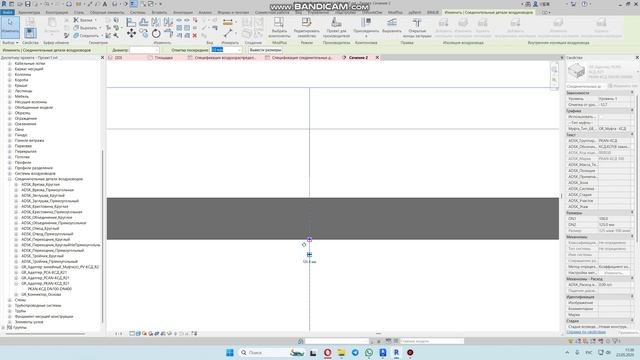
Task: Click the Thin Lines icon in quick access toolbar
Action: pyautogui.click(x=133, y=4)
